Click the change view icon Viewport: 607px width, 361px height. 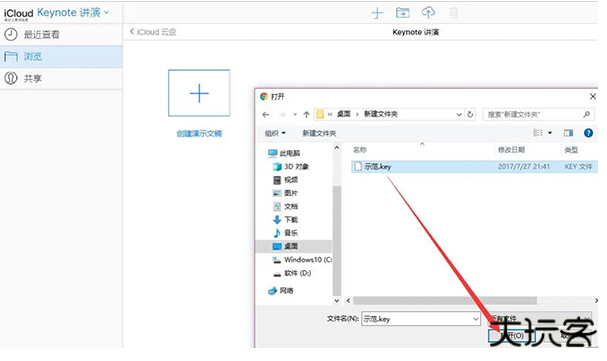point(538,133)
